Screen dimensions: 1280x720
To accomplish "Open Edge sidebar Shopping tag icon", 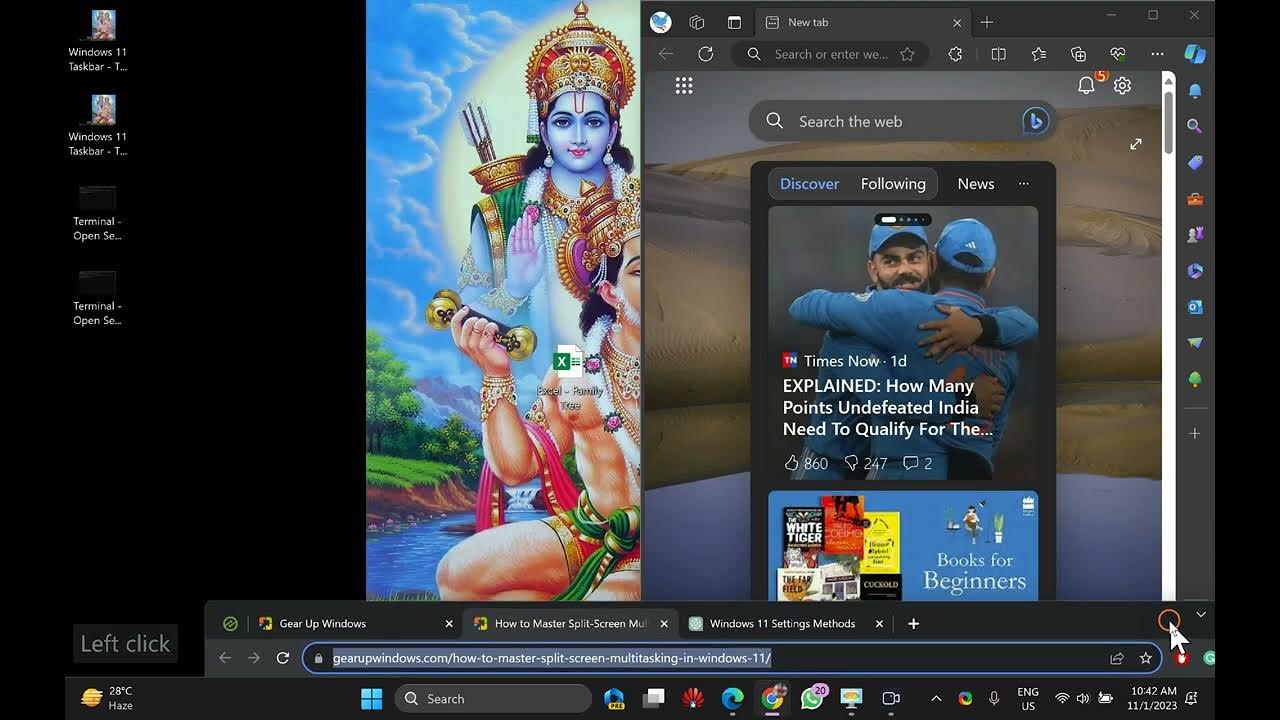I will point(1194,162).
